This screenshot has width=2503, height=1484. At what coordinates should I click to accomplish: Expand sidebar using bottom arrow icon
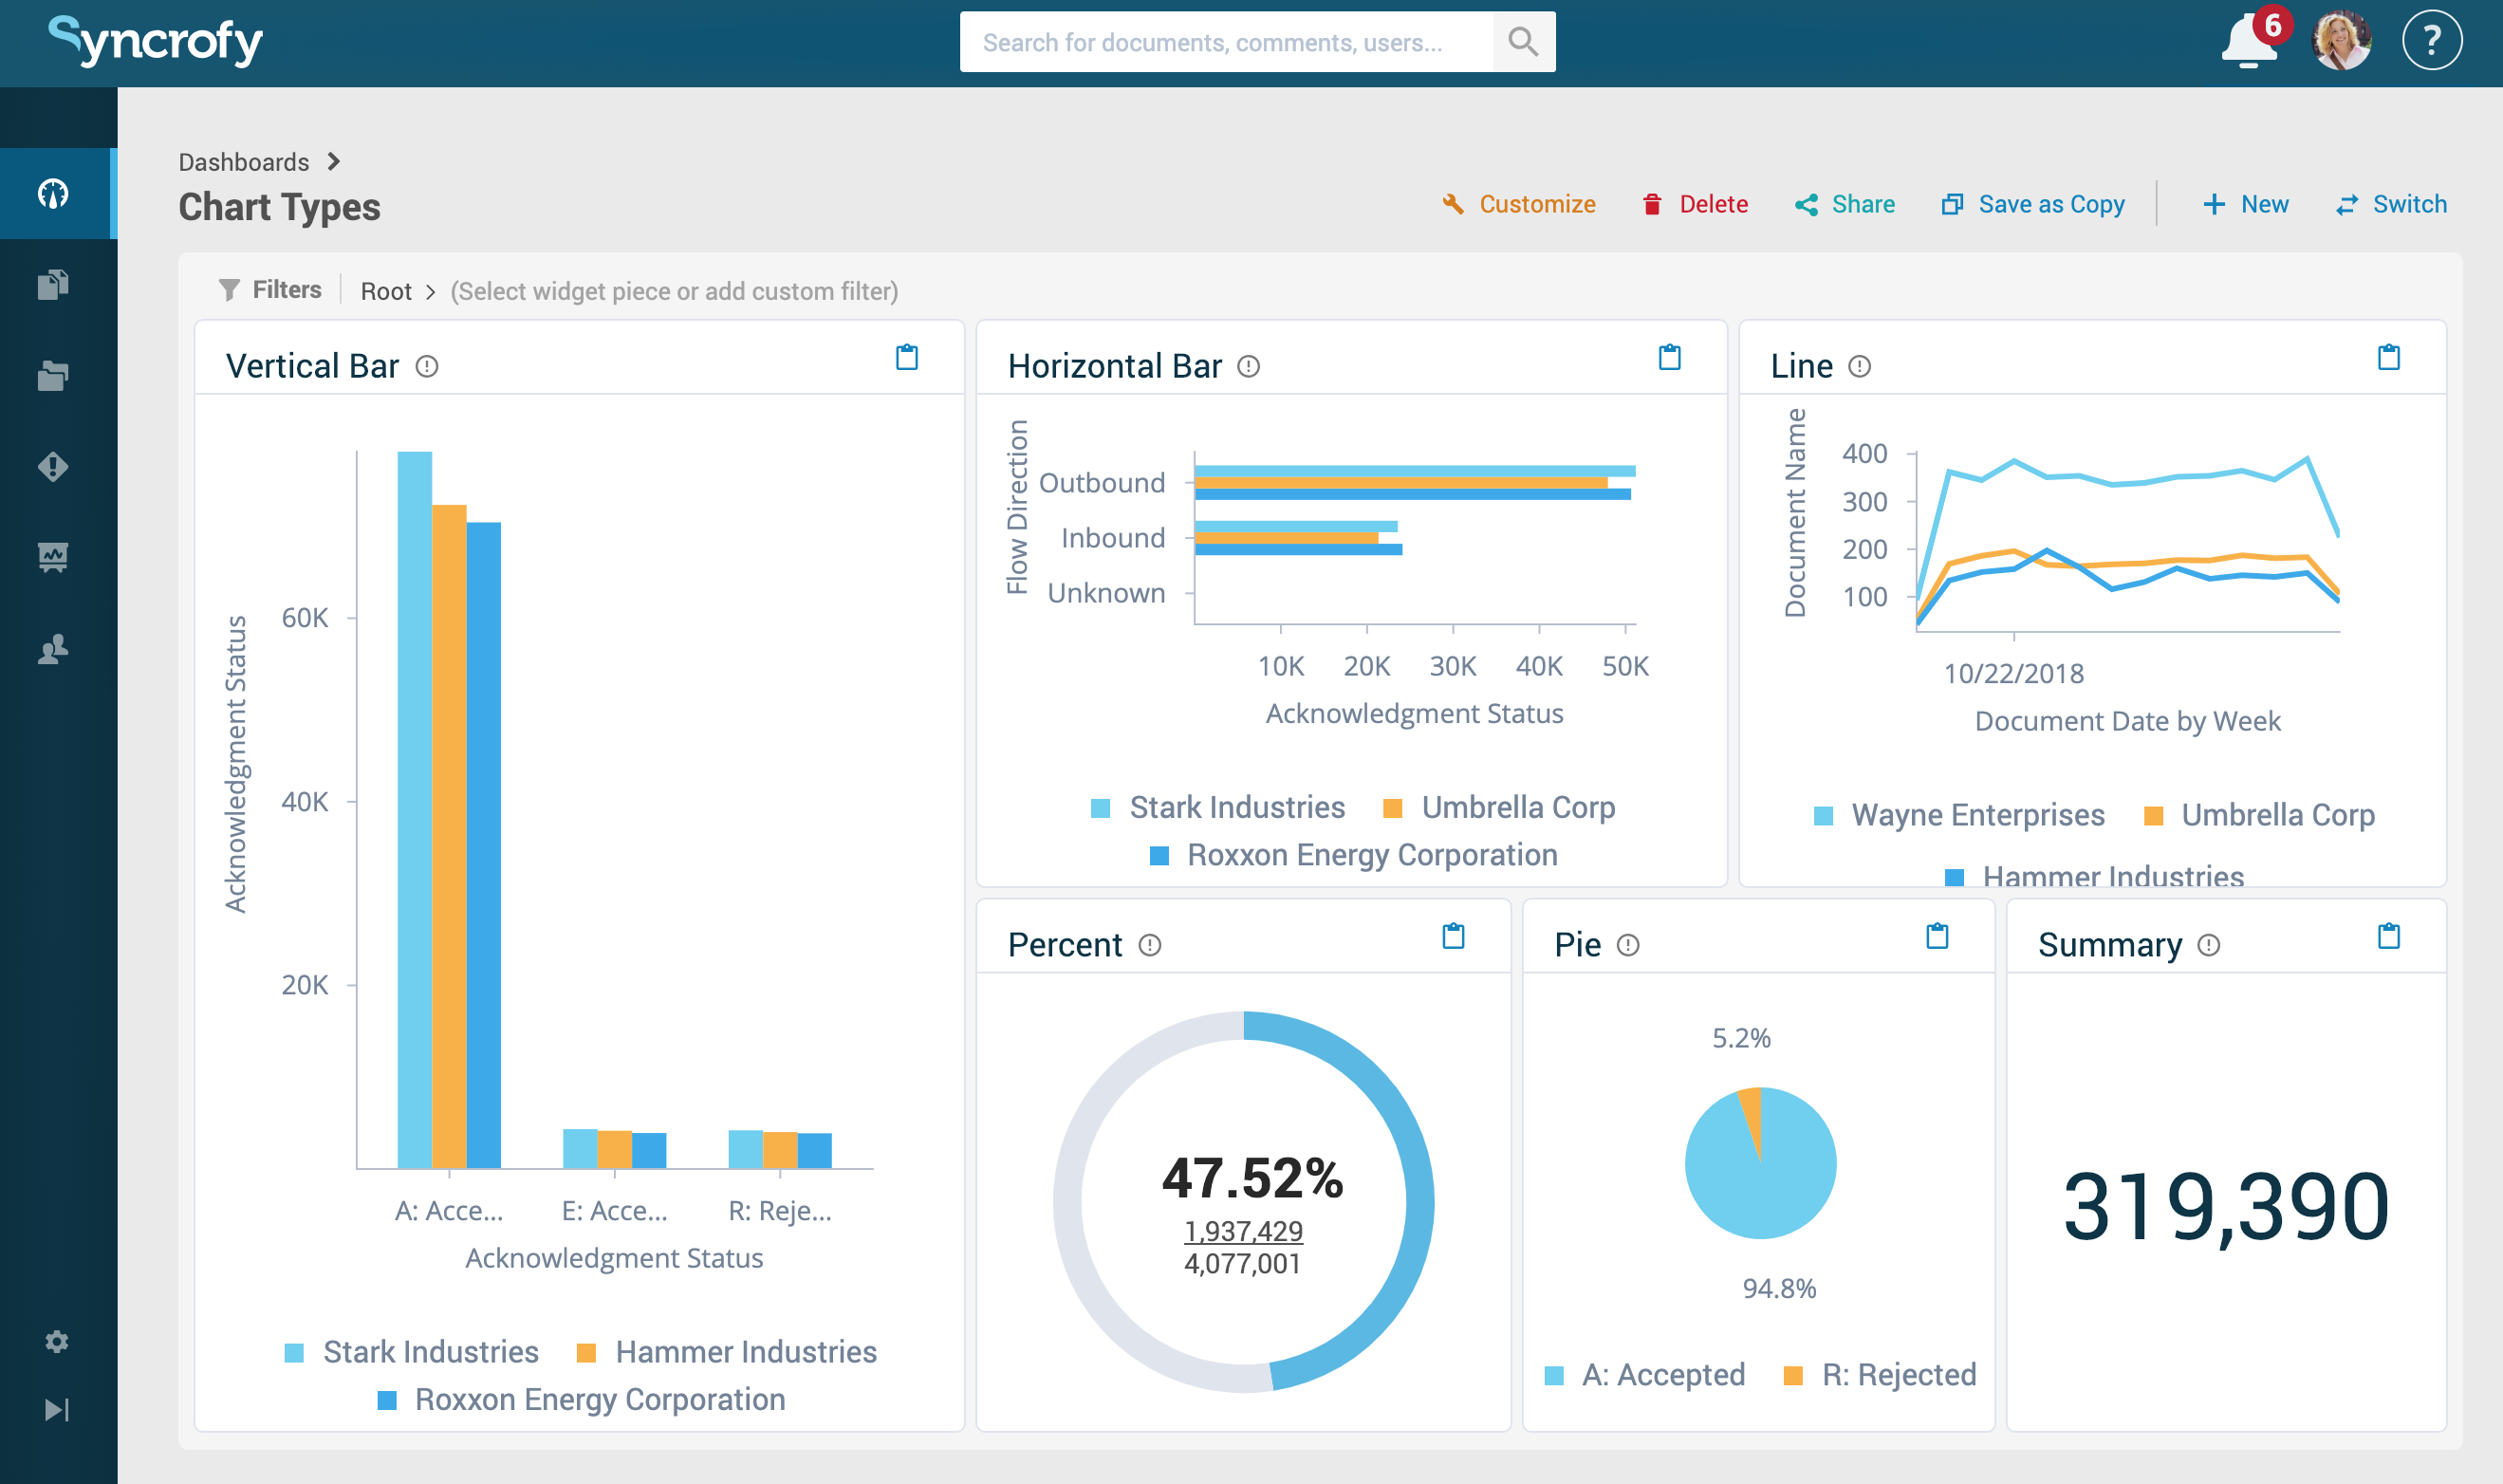coord(57,1410)
